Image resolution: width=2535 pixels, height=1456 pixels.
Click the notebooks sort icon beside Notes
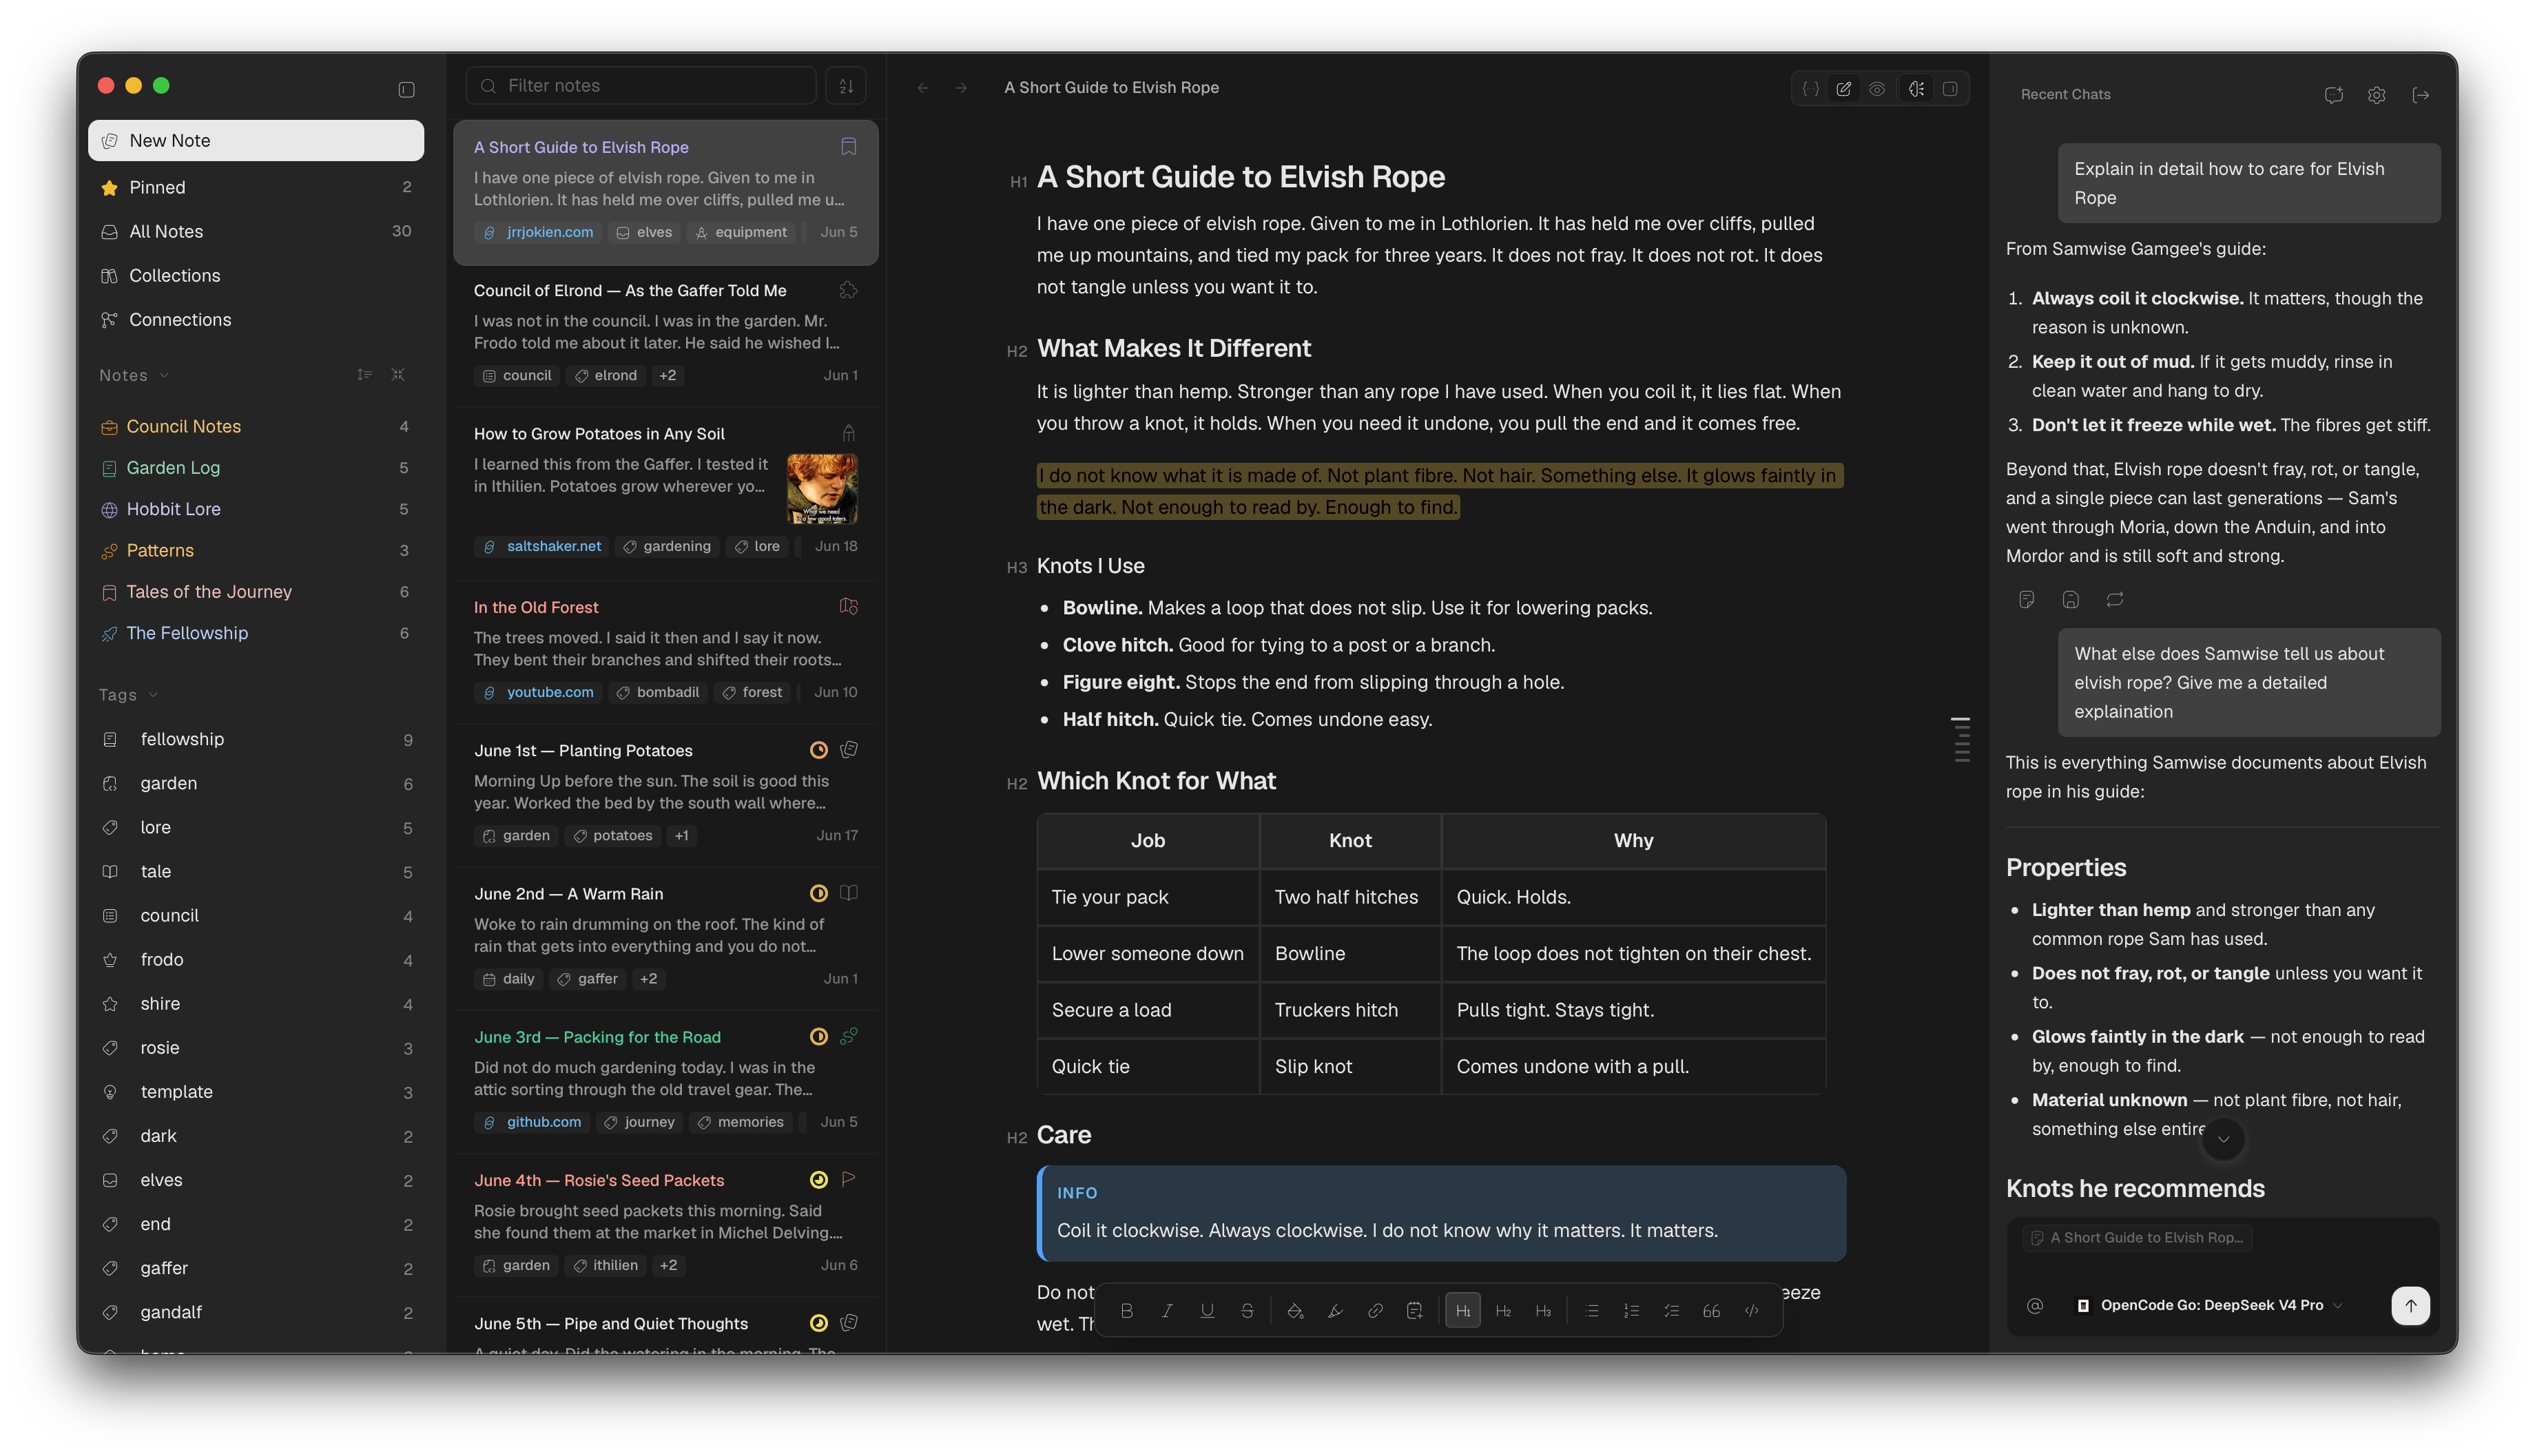coord(364,375)
